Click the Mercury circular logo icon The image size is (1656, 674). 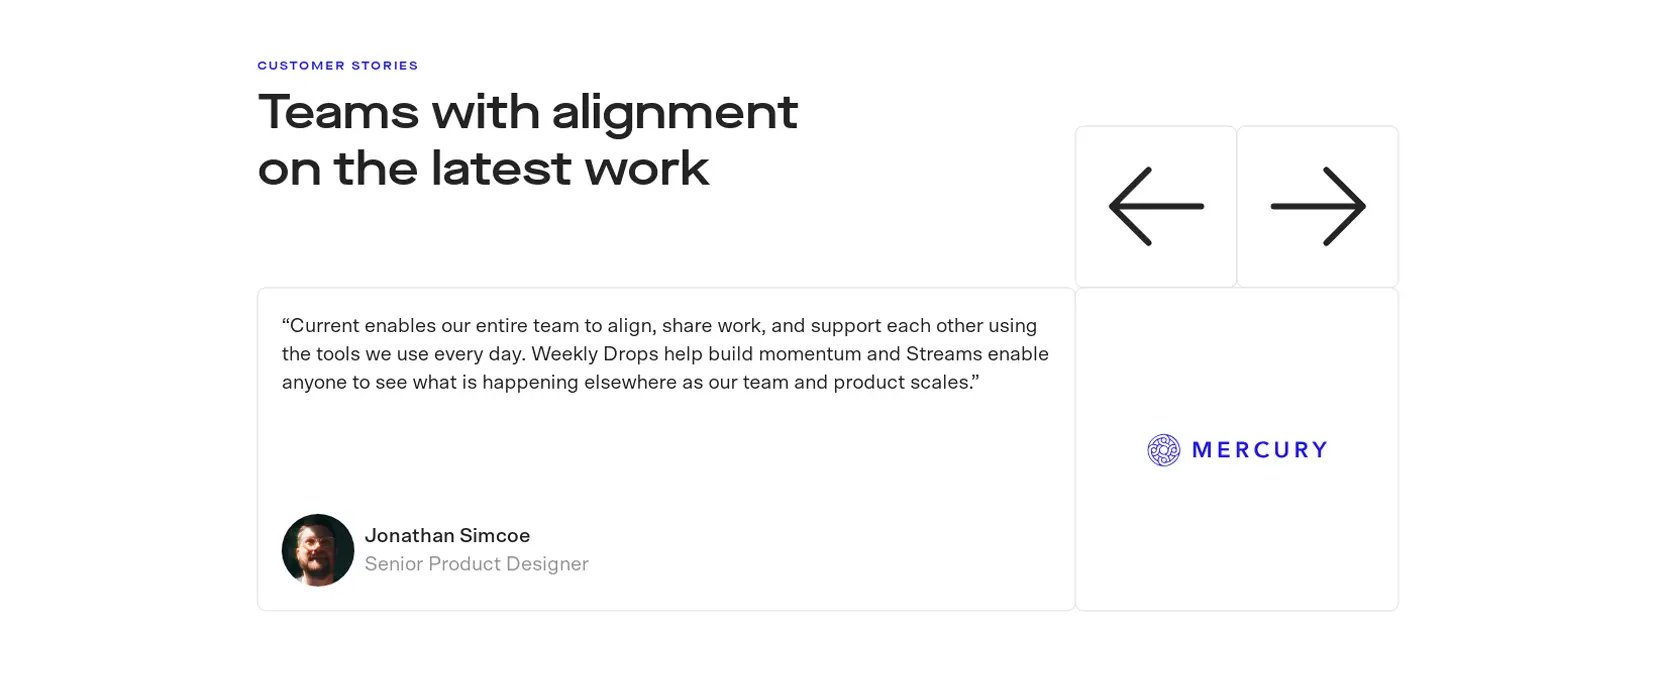click(x=1163, y=450)
